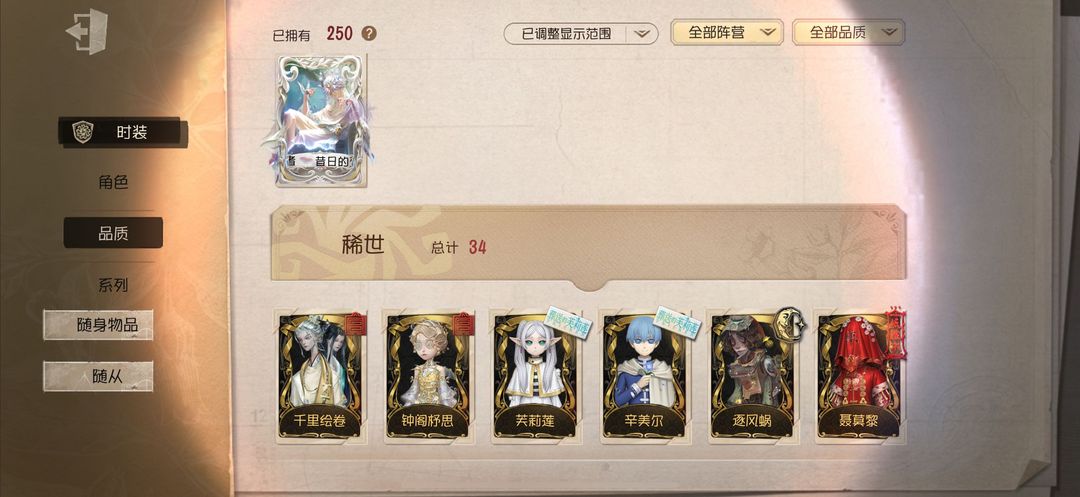Expand the 全部品质 quality filter
The height and width of the screenshot is (497, 1080).
point(849,32)
